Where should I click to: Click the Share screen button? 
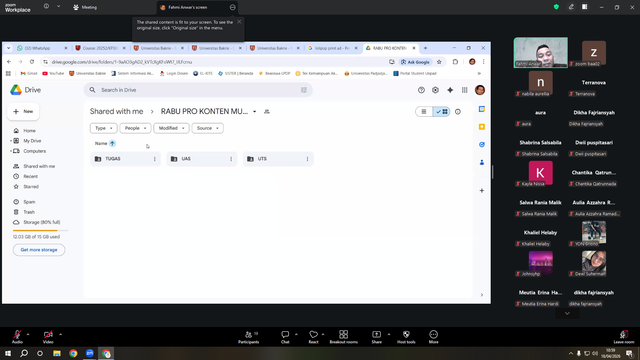pos(376,337)
